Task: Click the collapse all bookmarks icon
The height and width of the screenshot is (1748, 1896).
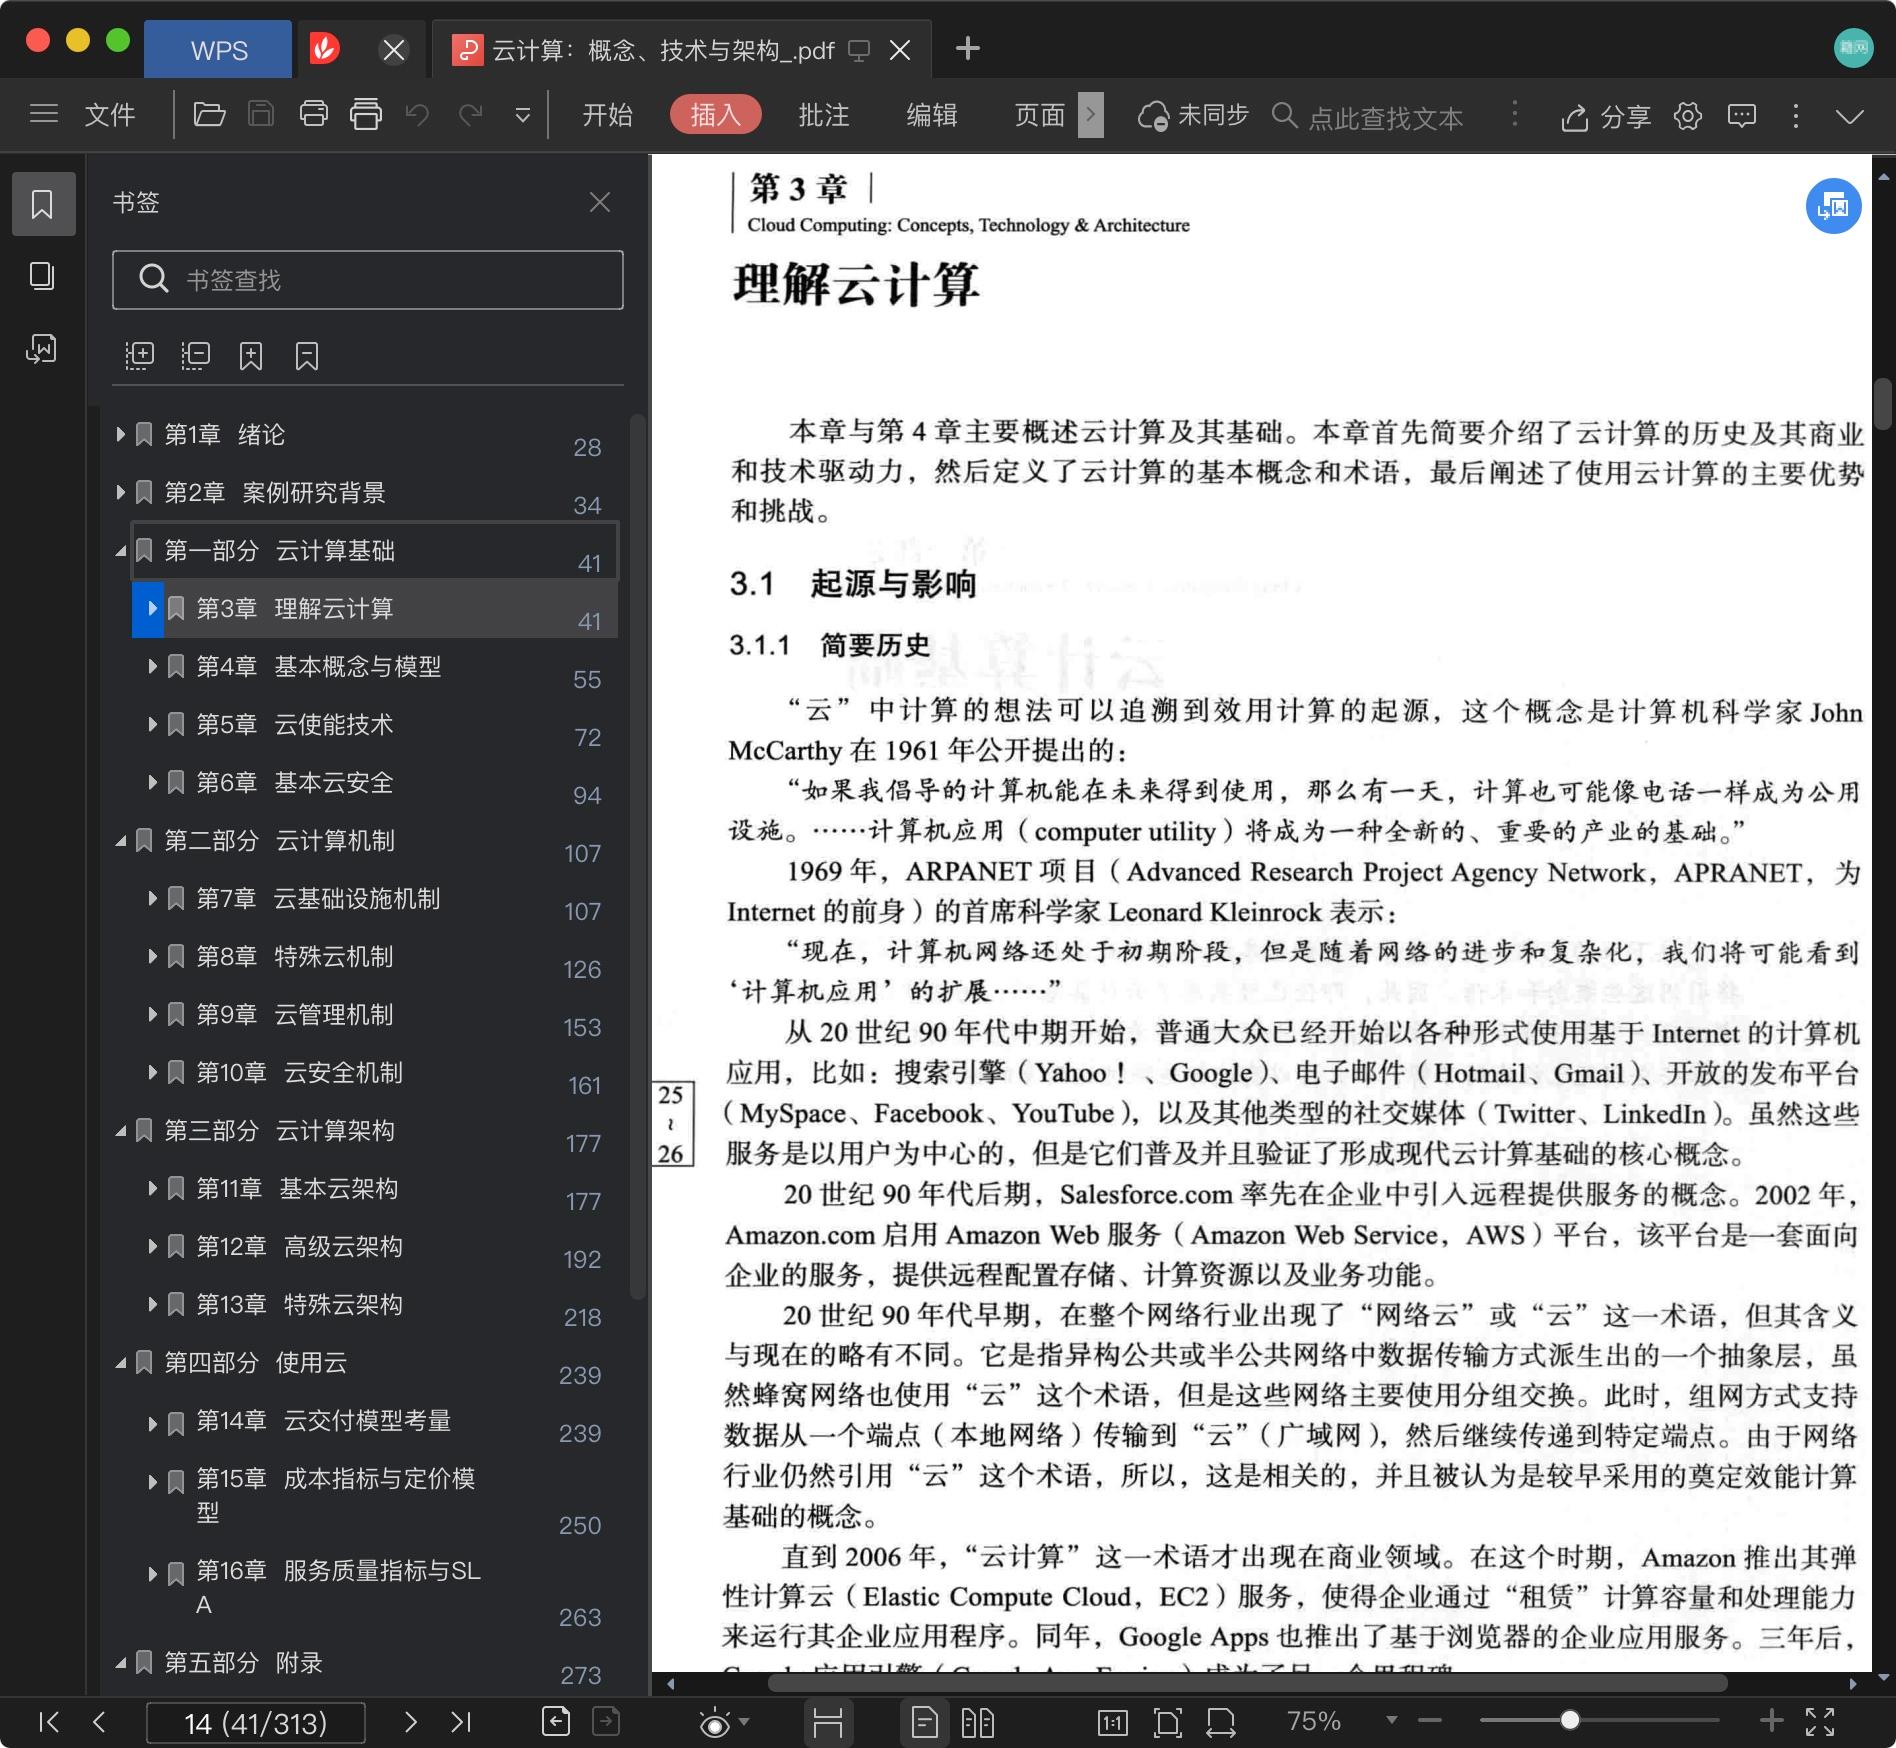Action: [195, 356]
